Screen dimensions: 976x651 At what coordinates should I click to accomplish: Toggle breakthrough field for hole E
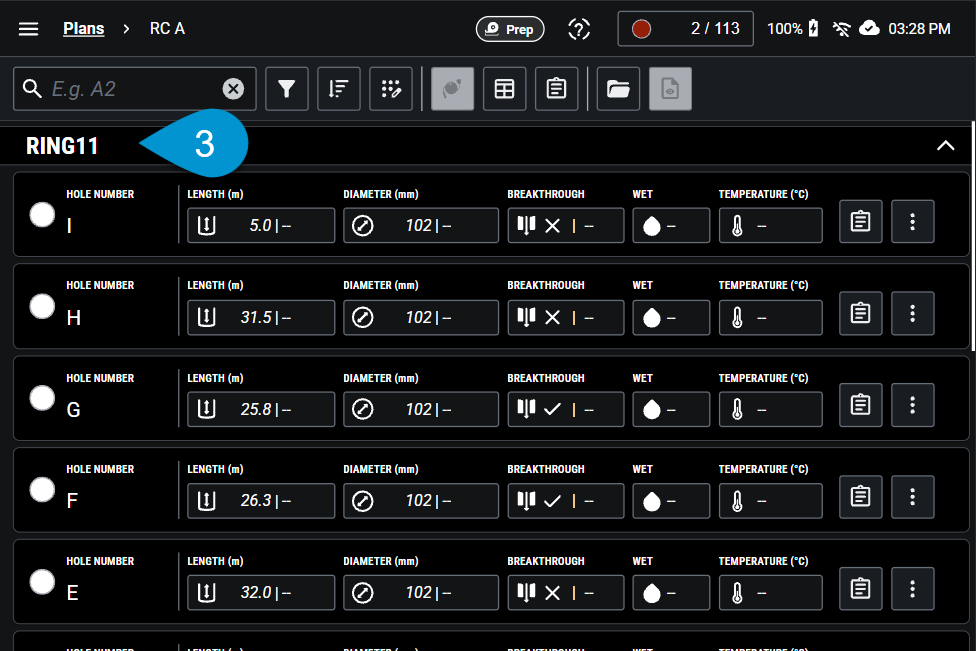(566, 592)
